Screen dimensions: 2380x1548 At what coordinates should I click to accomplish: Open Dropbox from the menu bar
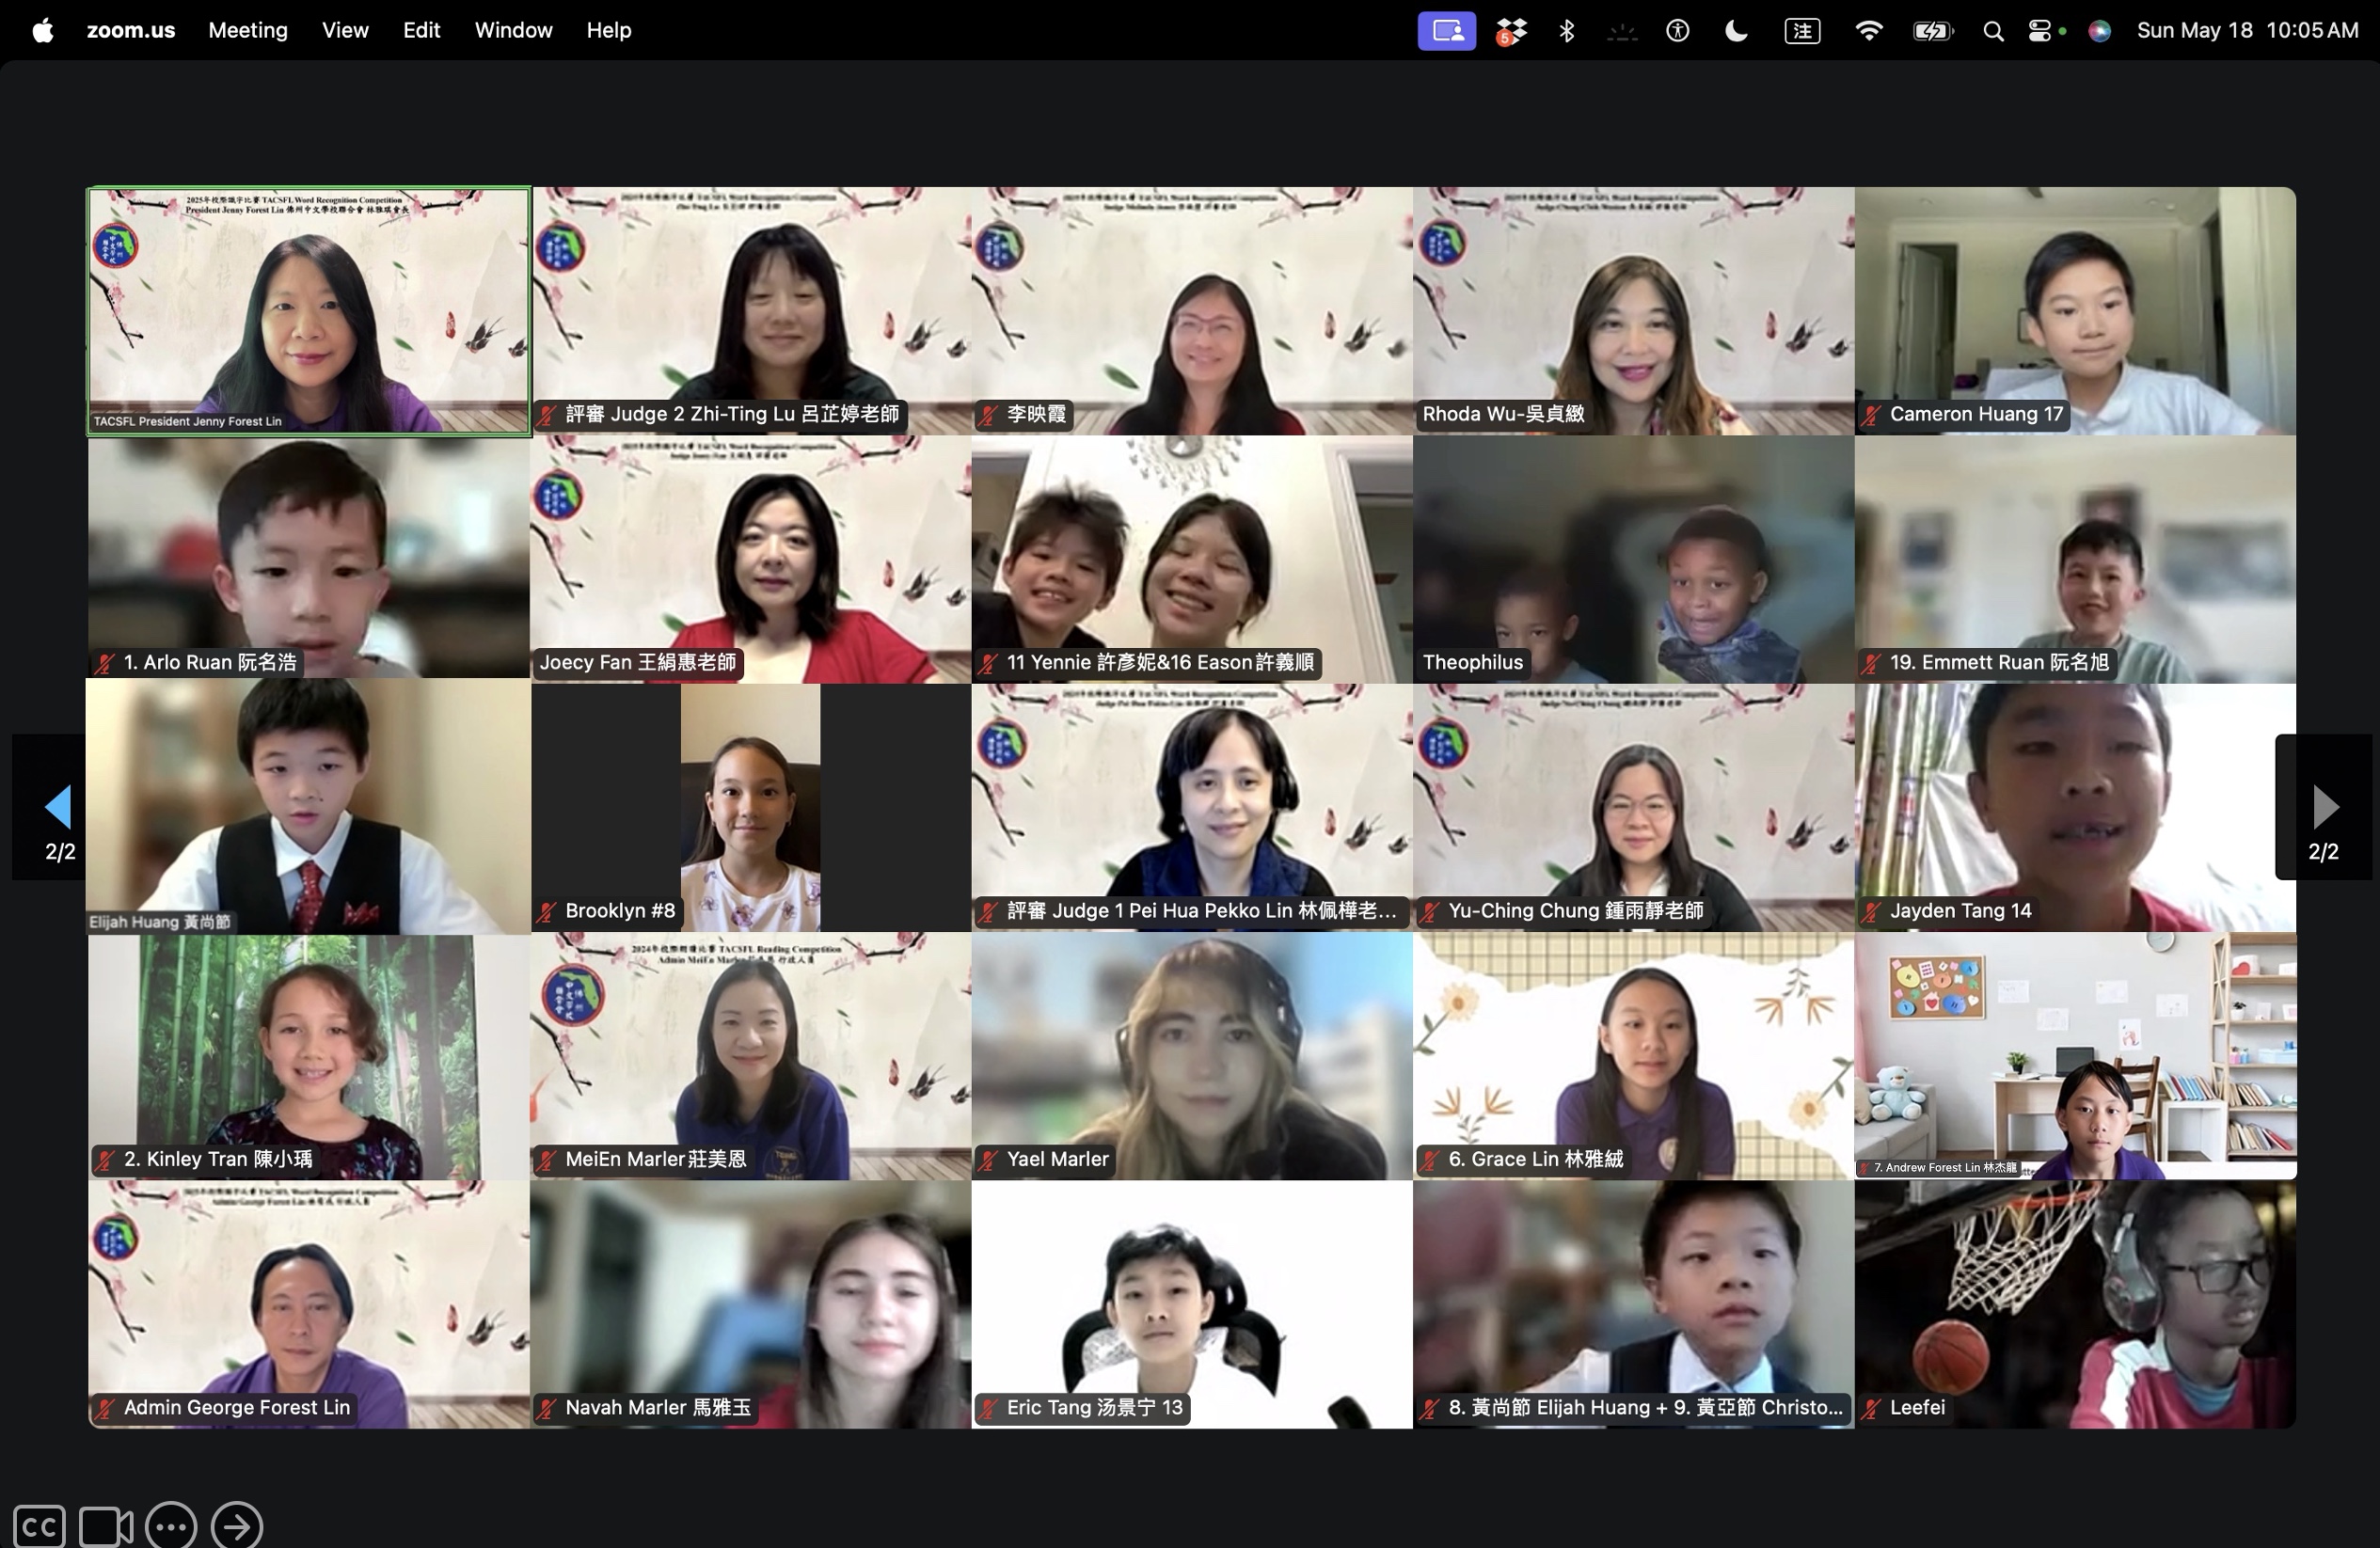[x=1510, y=30]
